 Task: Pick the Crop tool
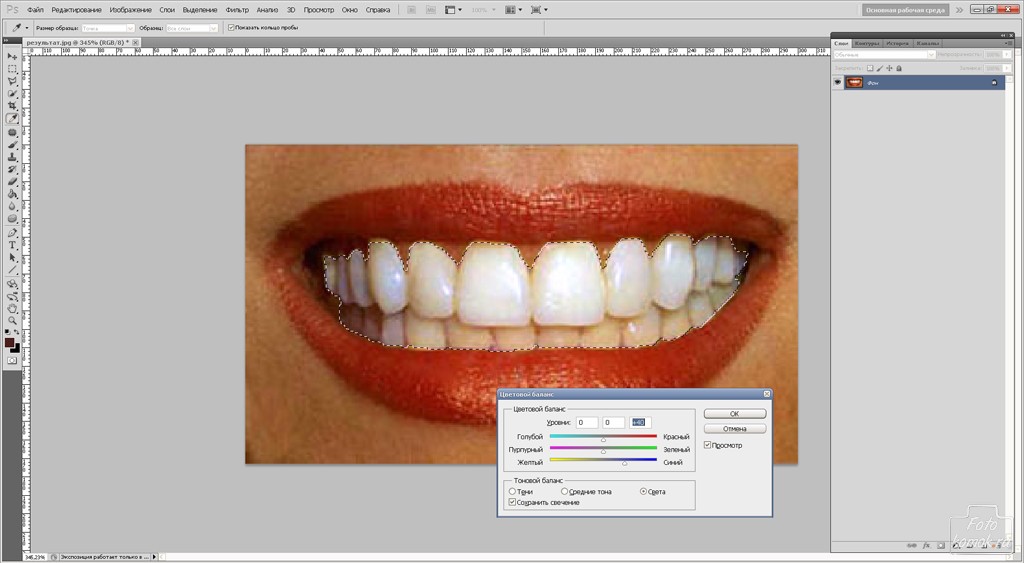(x=12, y=106)
